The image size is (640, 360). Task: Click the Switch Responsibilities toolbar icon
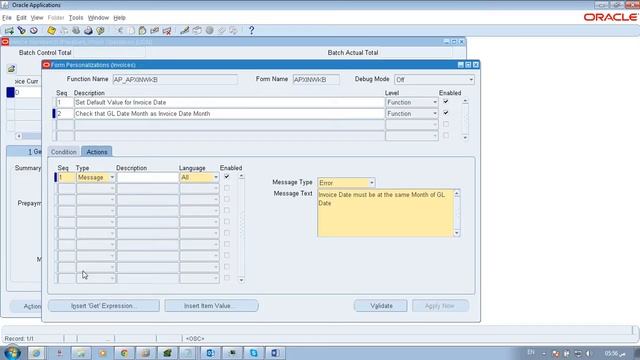[x=76, y=31]
